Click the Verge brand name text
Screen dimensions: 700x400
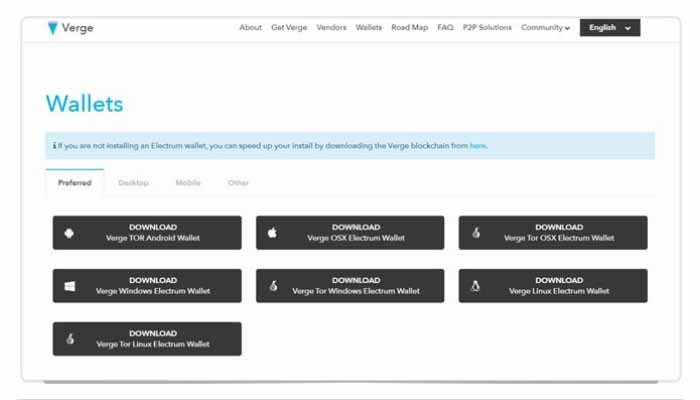point(78,28)
